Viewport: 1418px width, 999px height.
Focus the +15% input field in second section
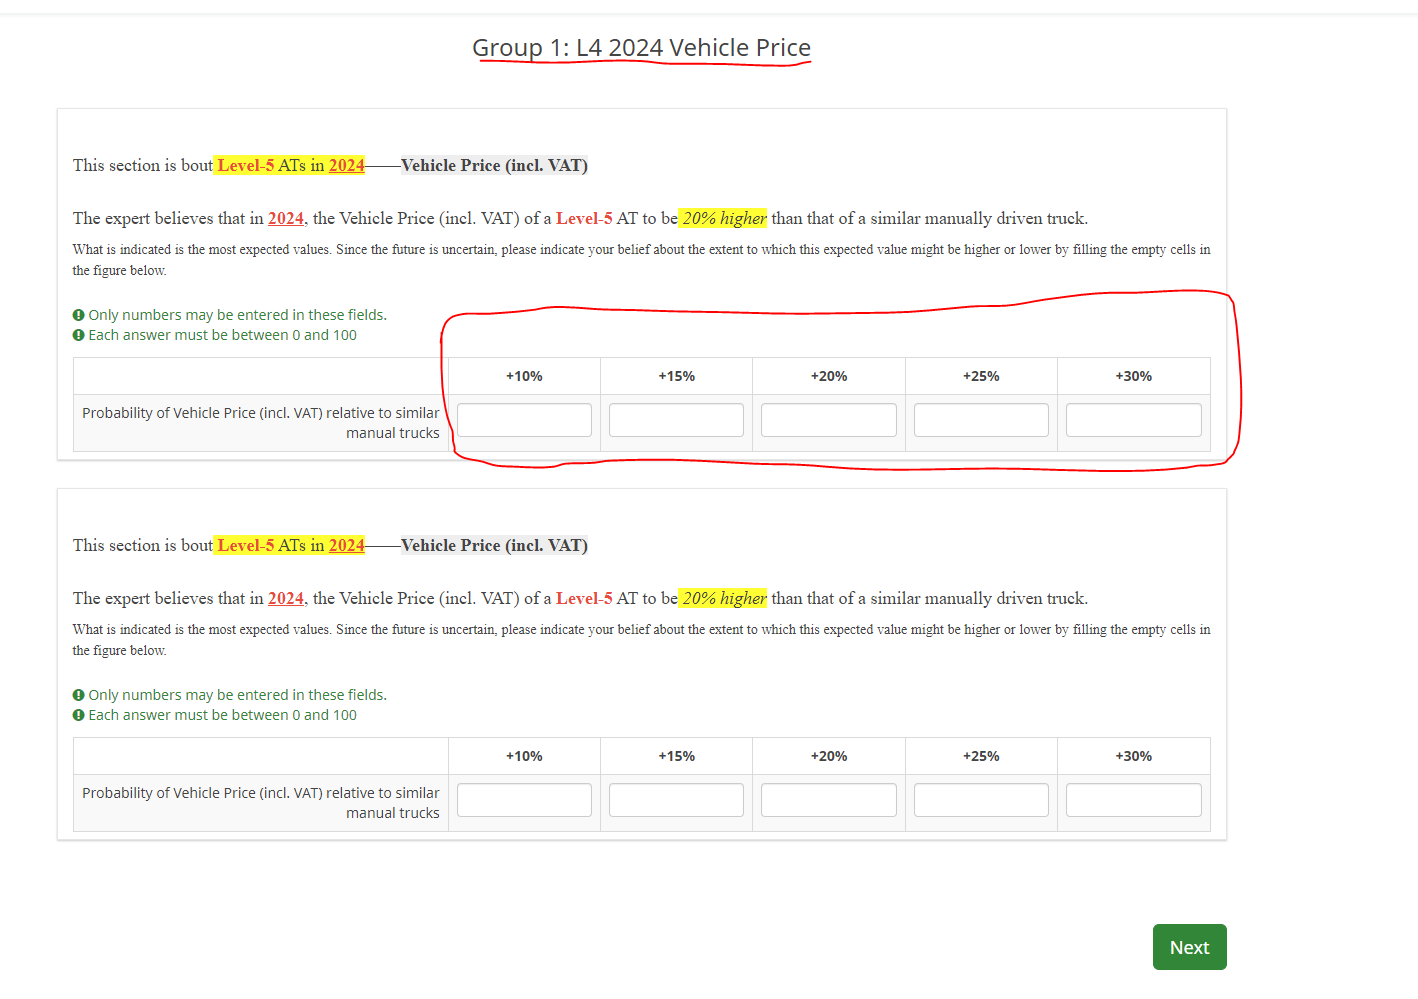point(676,800)
